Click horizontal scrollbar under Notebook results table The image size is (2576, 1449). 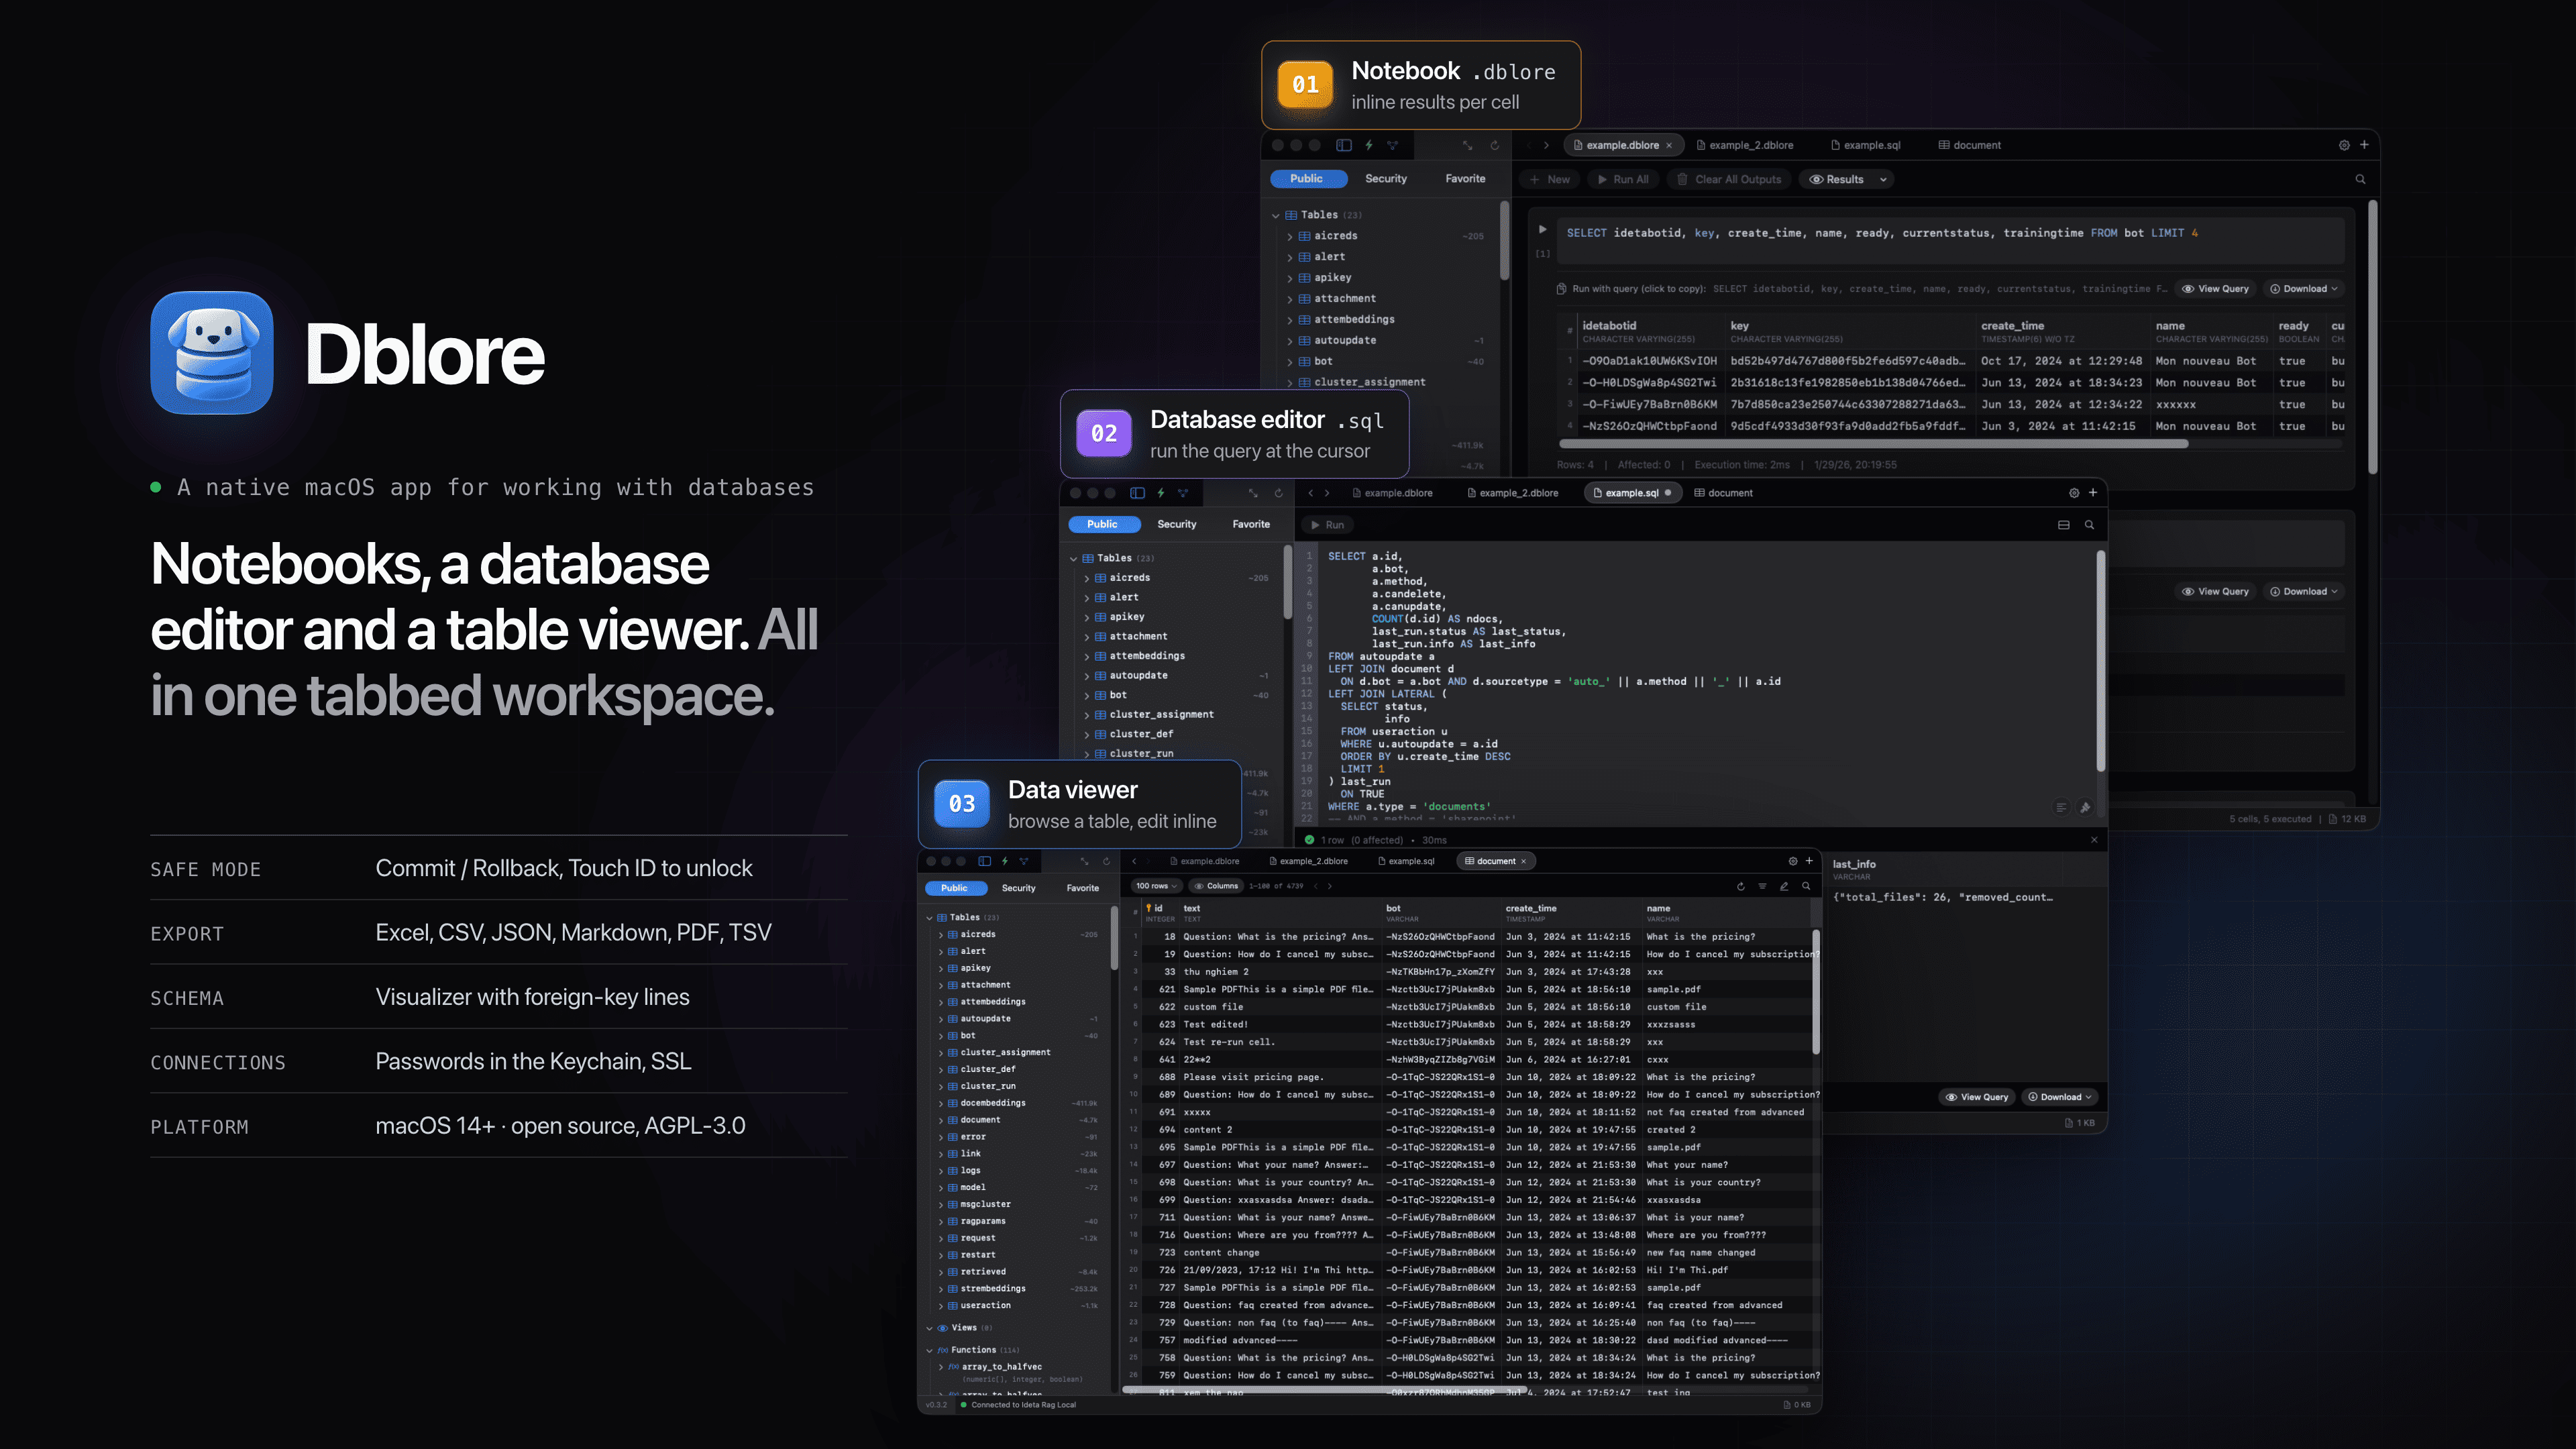pos(1873,445)
